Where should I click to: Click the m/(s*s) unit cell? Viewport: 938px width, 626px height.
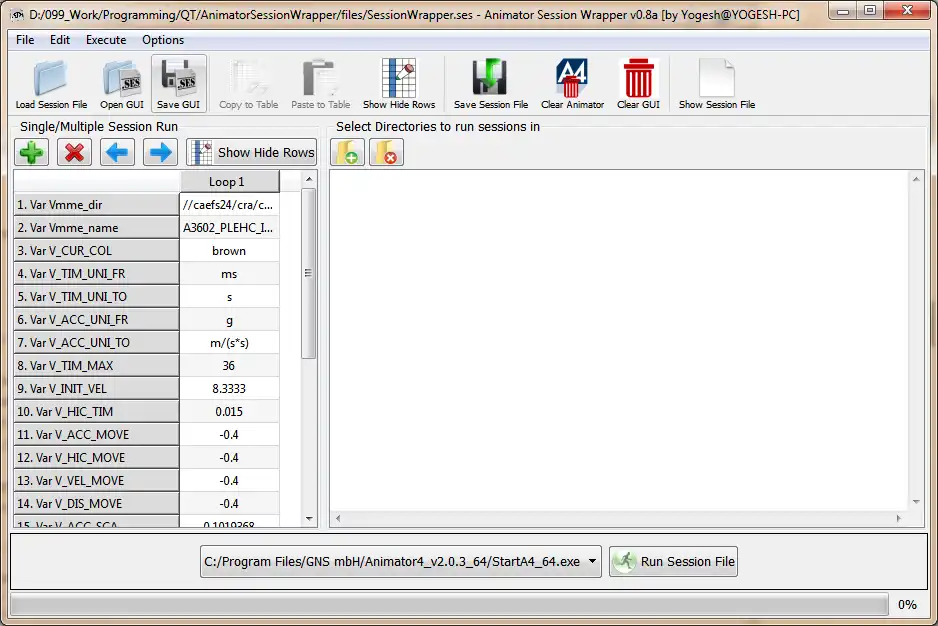click(229, 342)
